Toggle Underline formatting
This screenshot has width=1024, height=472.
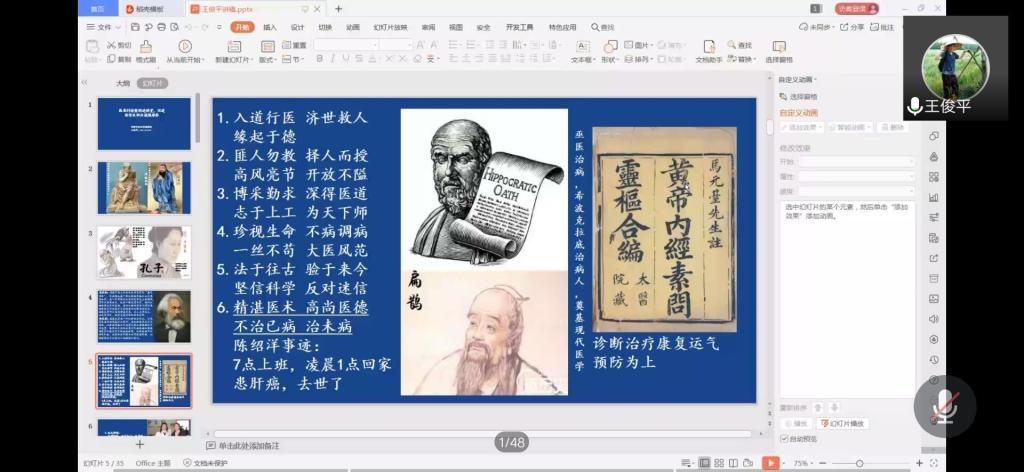(x=345, y=59)
